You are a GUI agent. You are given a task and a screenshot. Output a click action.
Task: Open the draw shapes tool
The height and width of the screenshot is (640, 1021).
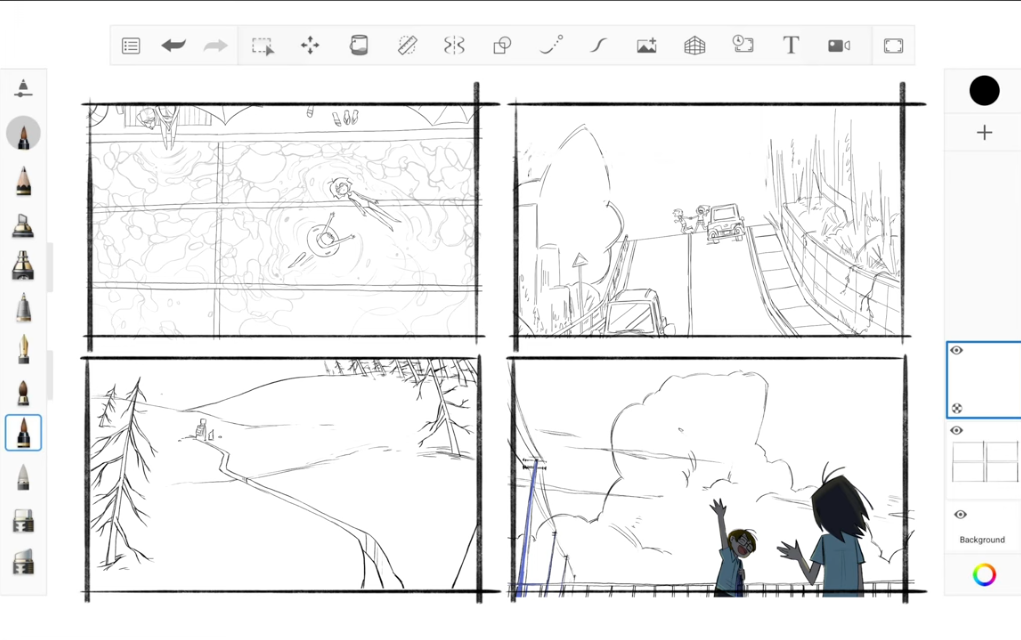coord(502,46)
